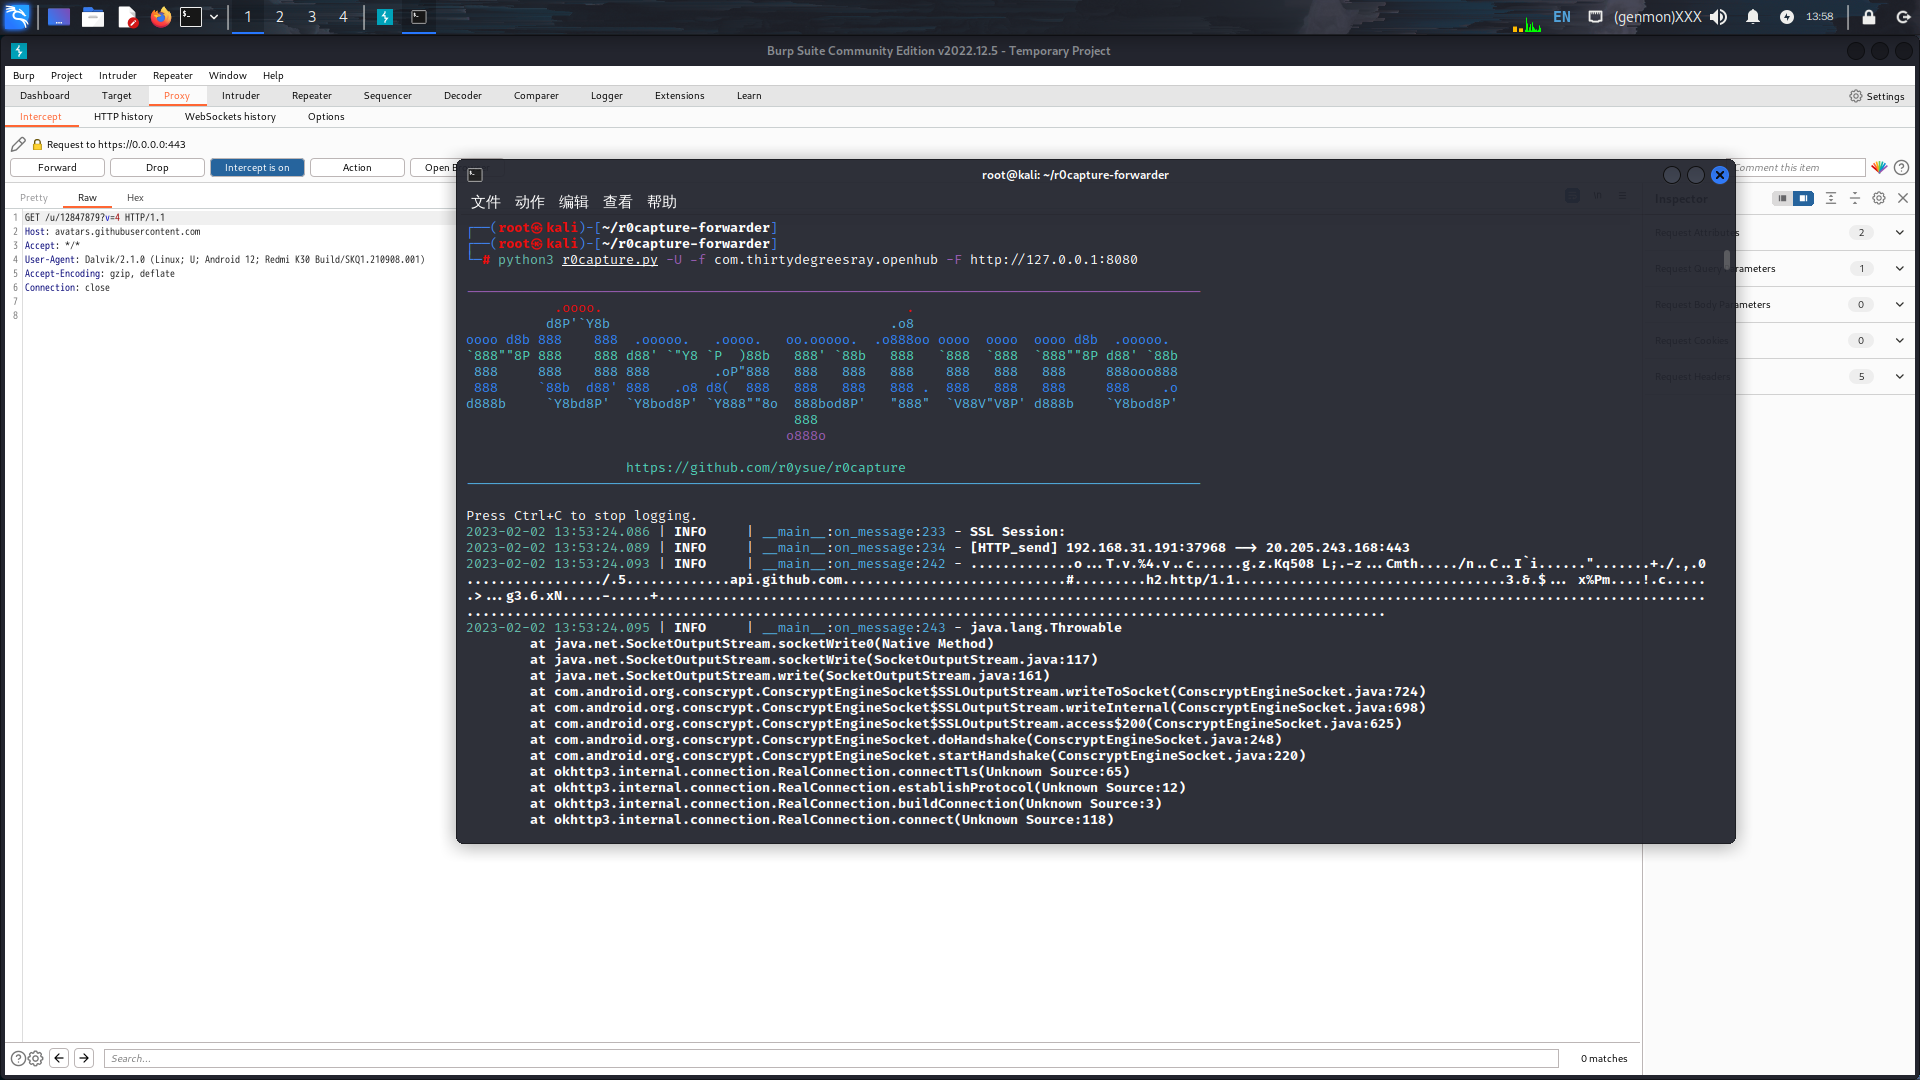Switch to the Sequencer tab
Viewport: 1920px width, 1080px height.
coord(388,96)
